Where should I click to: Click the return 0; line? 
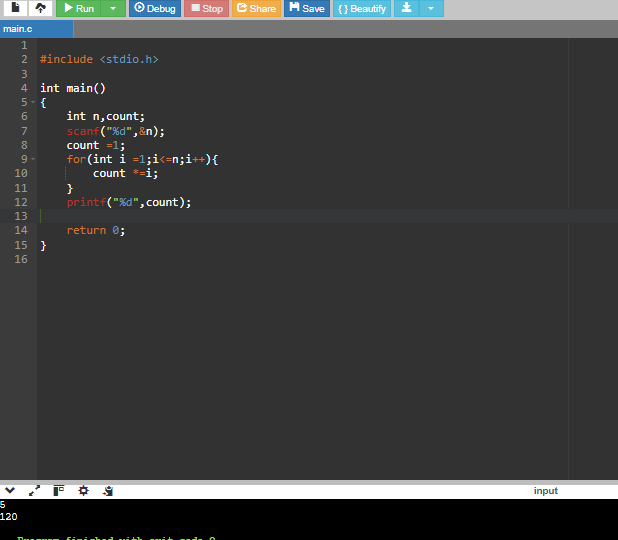[x=96, y=231]
